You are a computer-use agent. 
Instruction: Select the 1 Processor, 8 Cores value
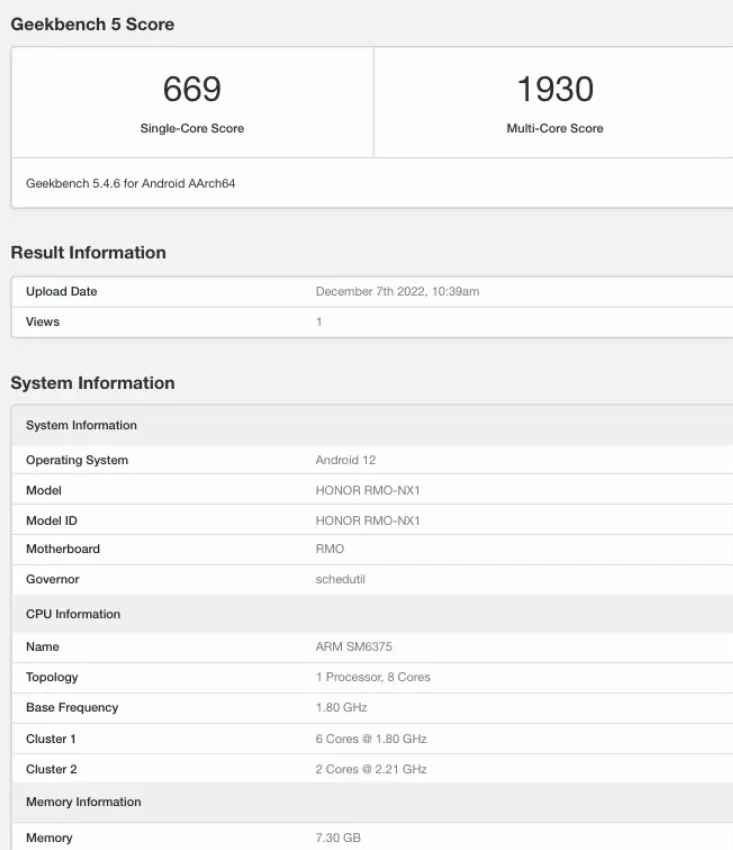tap(373, 677)
